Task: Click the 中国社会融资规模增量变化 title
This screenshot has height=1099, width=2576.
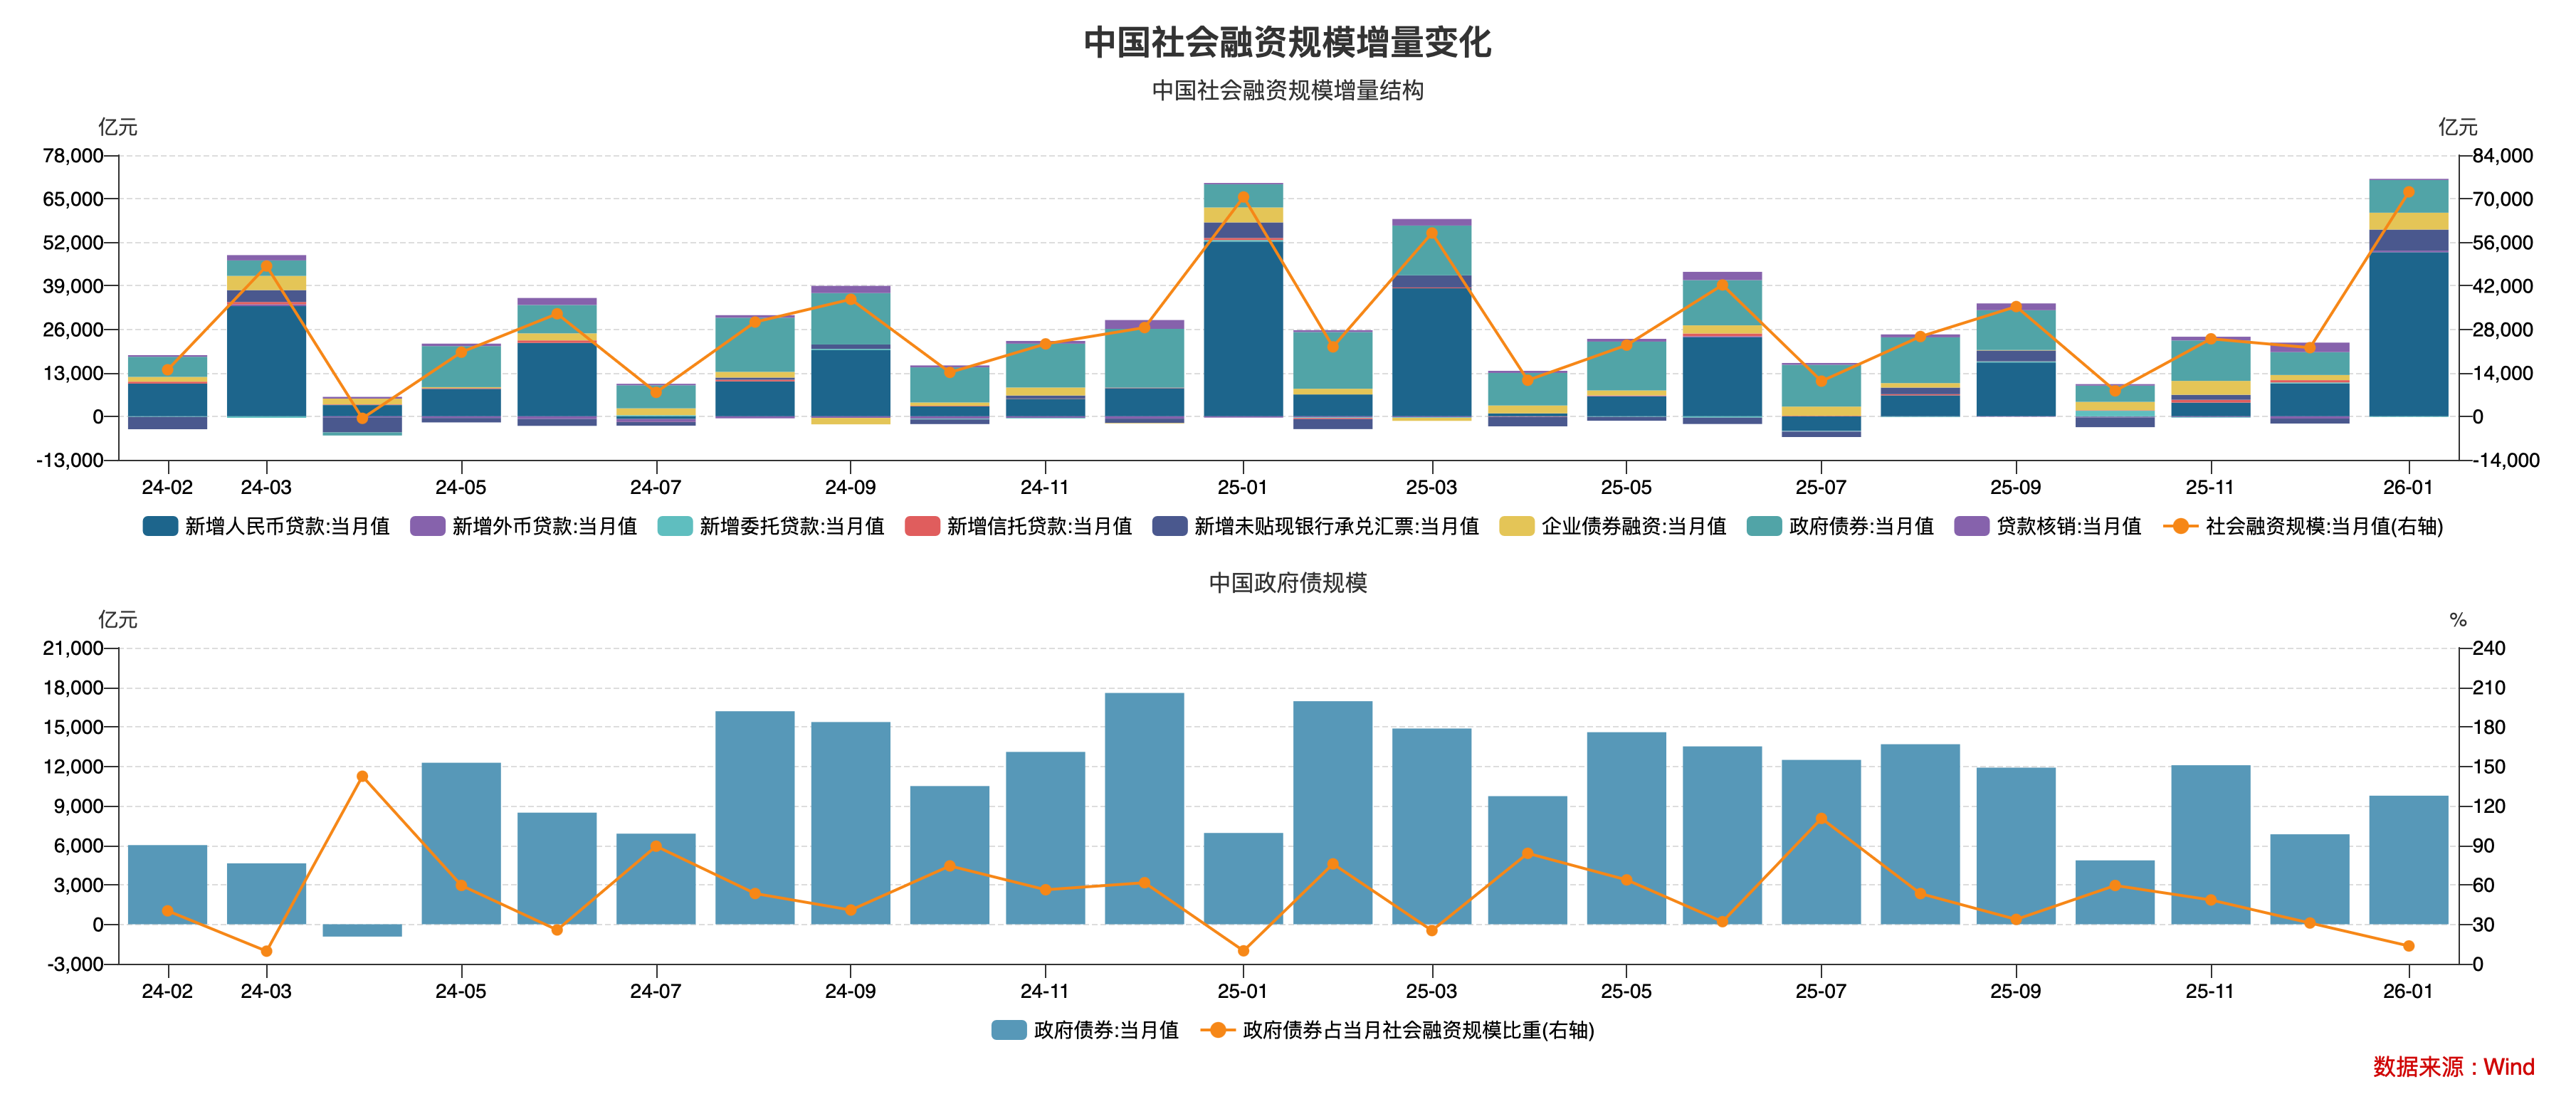Action: pyautogui.click(x=1287, y=43)
